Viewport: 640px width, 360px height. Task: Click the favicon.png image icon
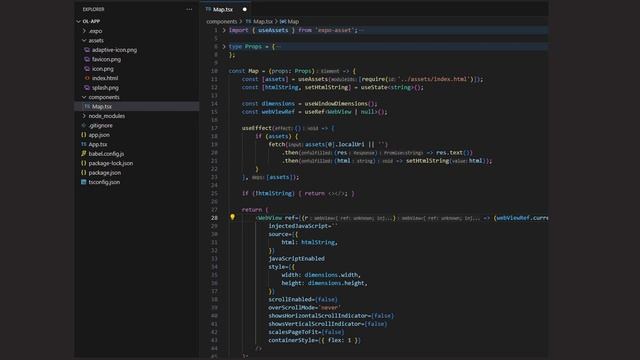point(87,59)
